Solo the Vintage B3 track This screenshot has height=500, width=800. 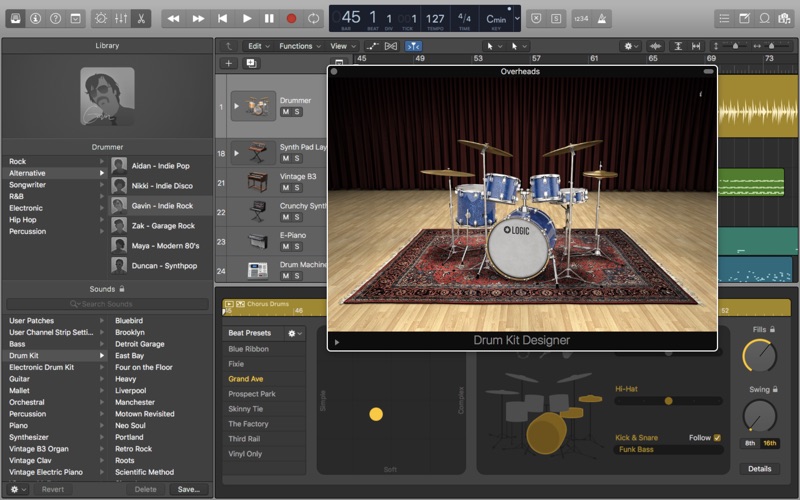pyautogui.click(x=297, y=188)
